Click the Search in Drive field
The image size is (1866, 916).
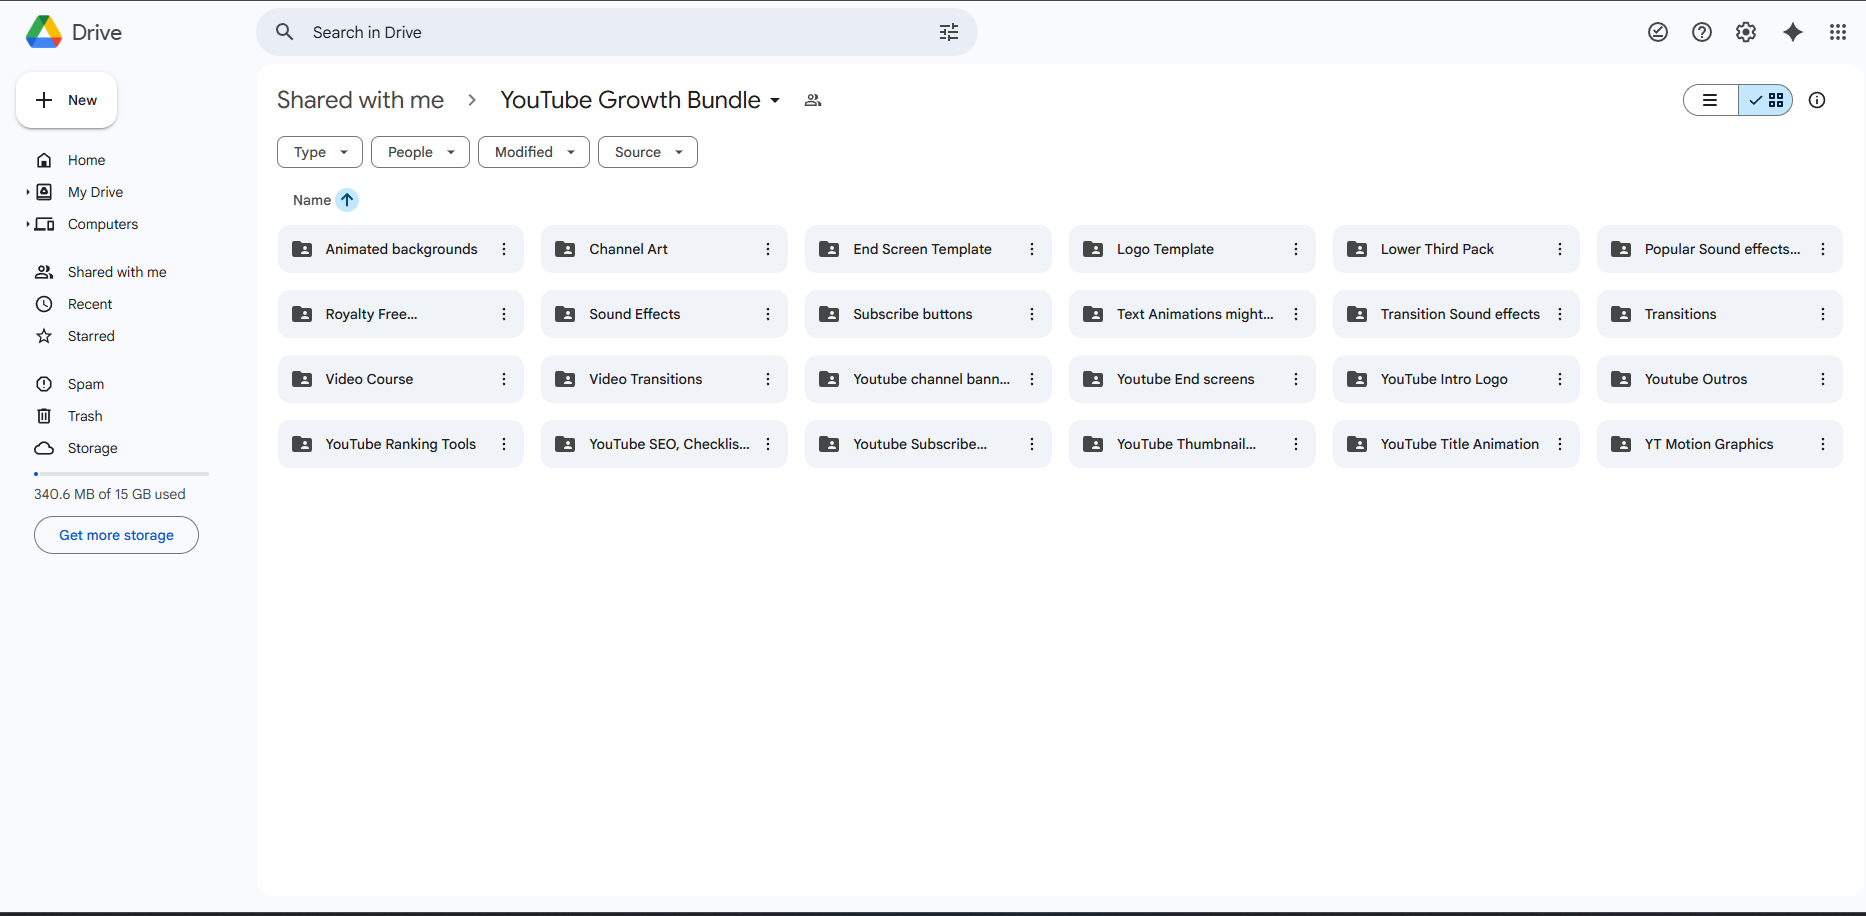(617, 32)
